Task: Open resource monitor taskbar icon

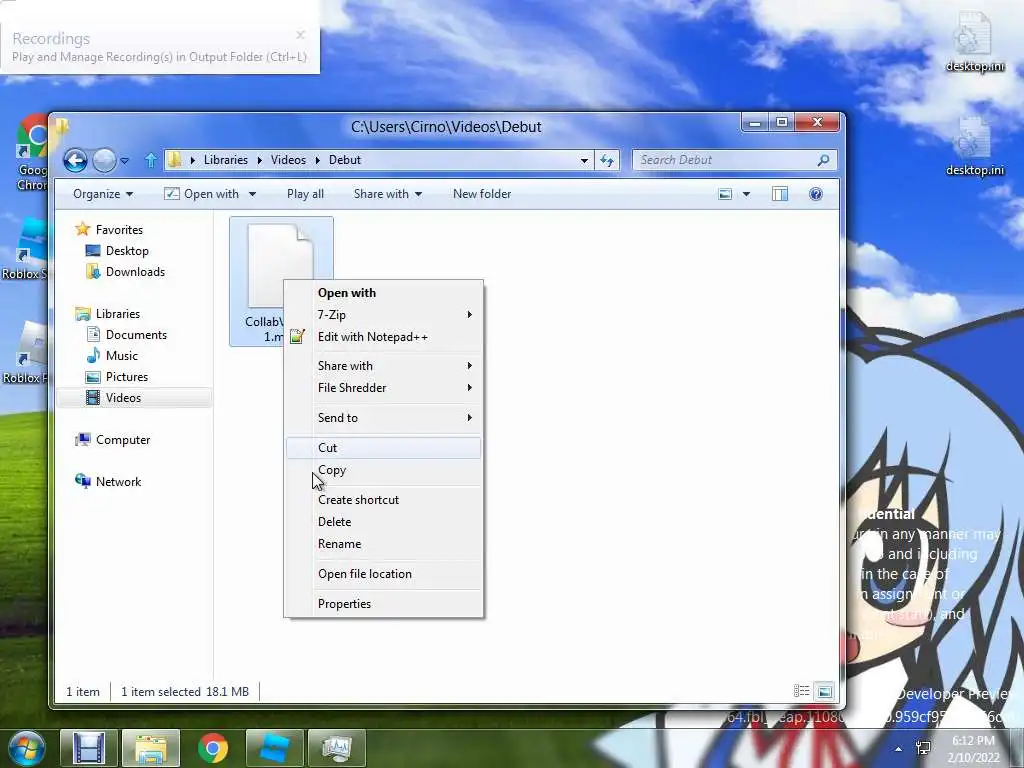Action: point(336,748)
